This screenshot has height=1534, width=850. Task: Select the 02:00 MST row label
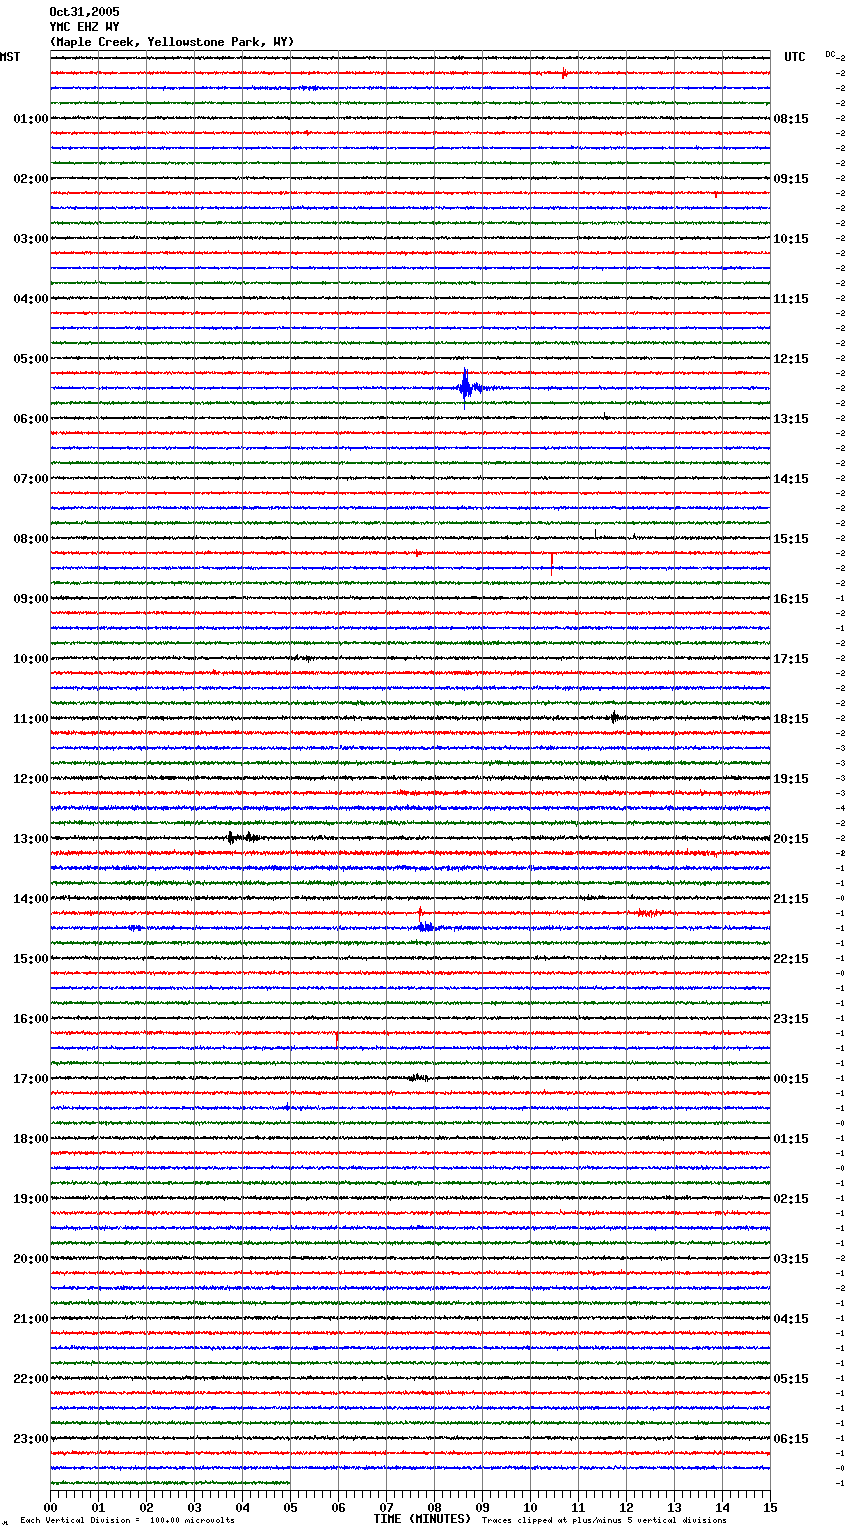(x=30, y=179)
